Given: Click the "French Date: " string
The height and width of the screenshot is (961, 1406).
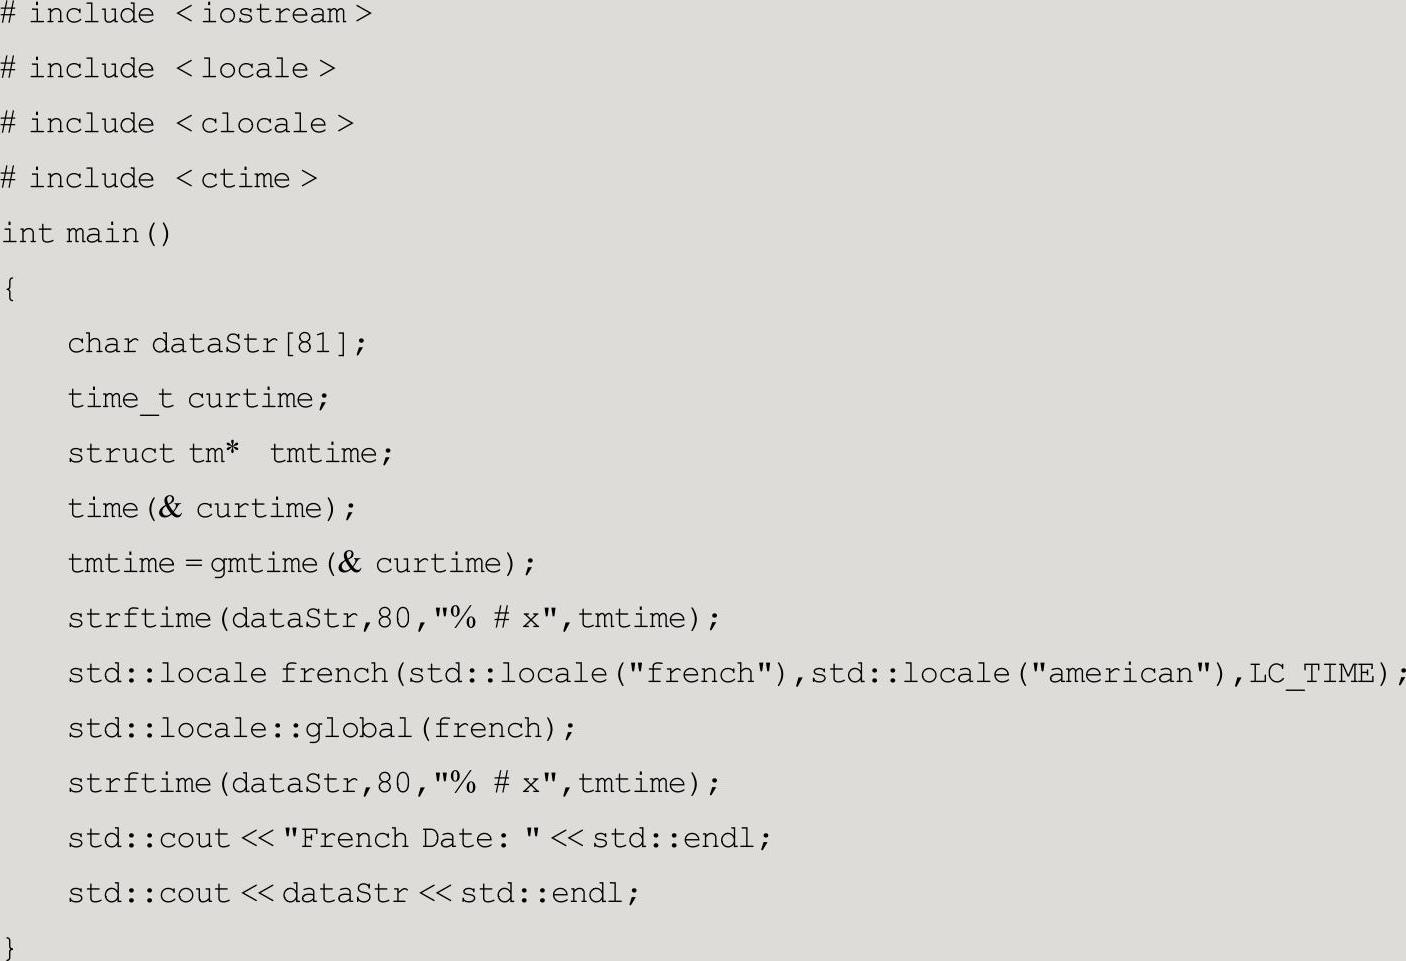Looking at the screenshot, I should tap(412, 838).
